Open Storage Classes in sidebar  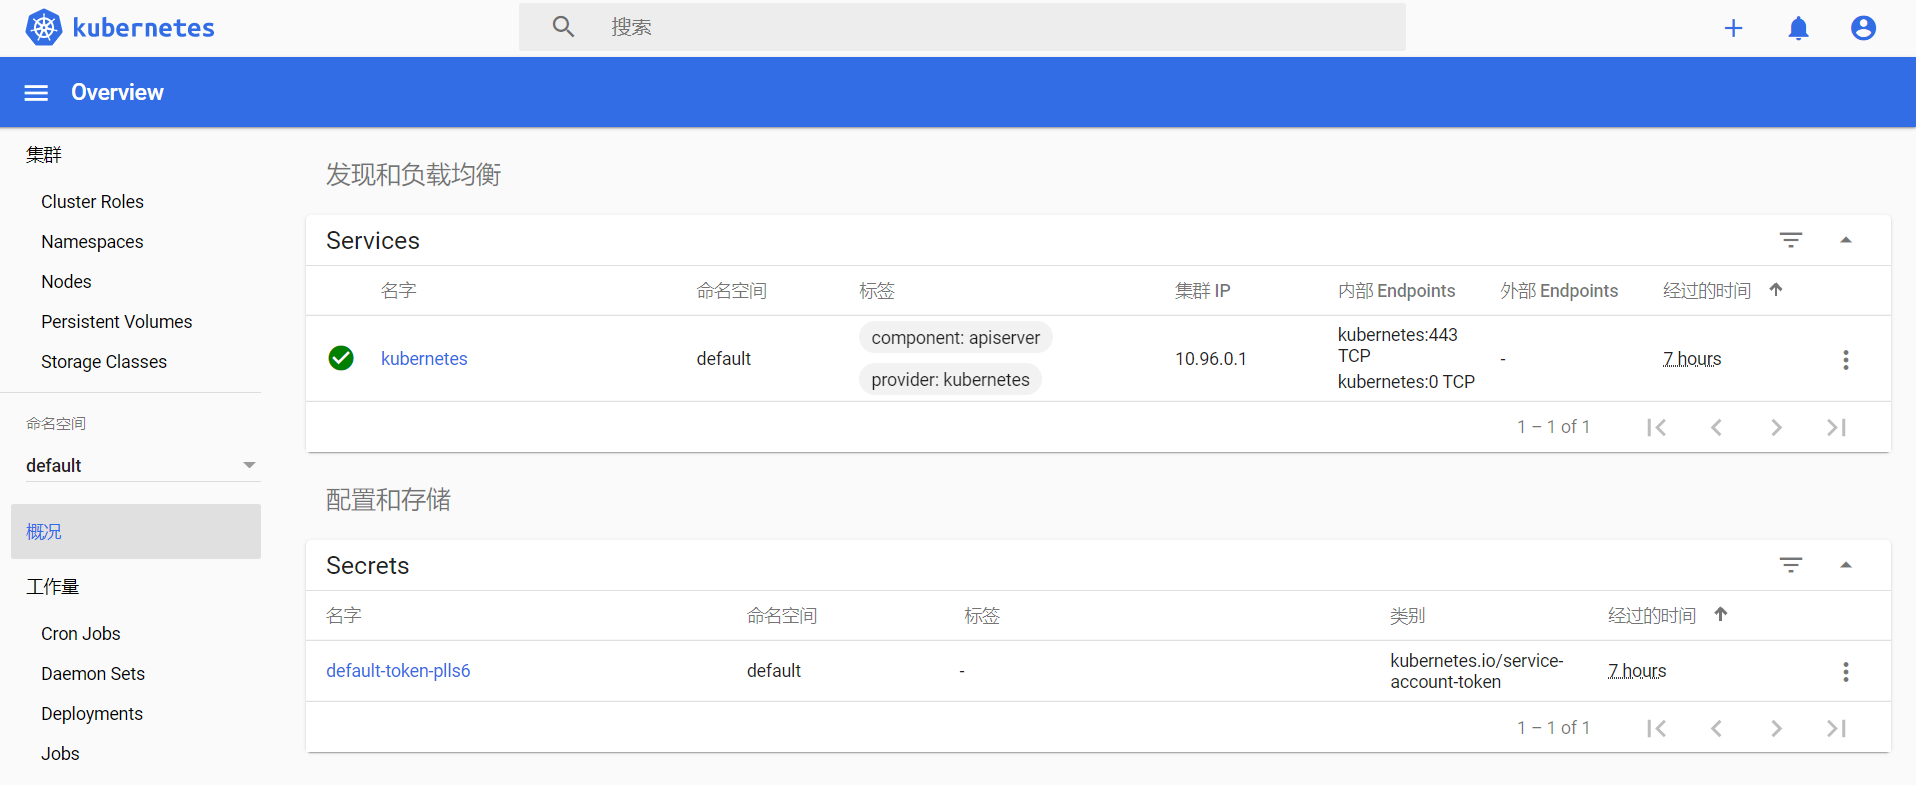(x=104, y=362)
